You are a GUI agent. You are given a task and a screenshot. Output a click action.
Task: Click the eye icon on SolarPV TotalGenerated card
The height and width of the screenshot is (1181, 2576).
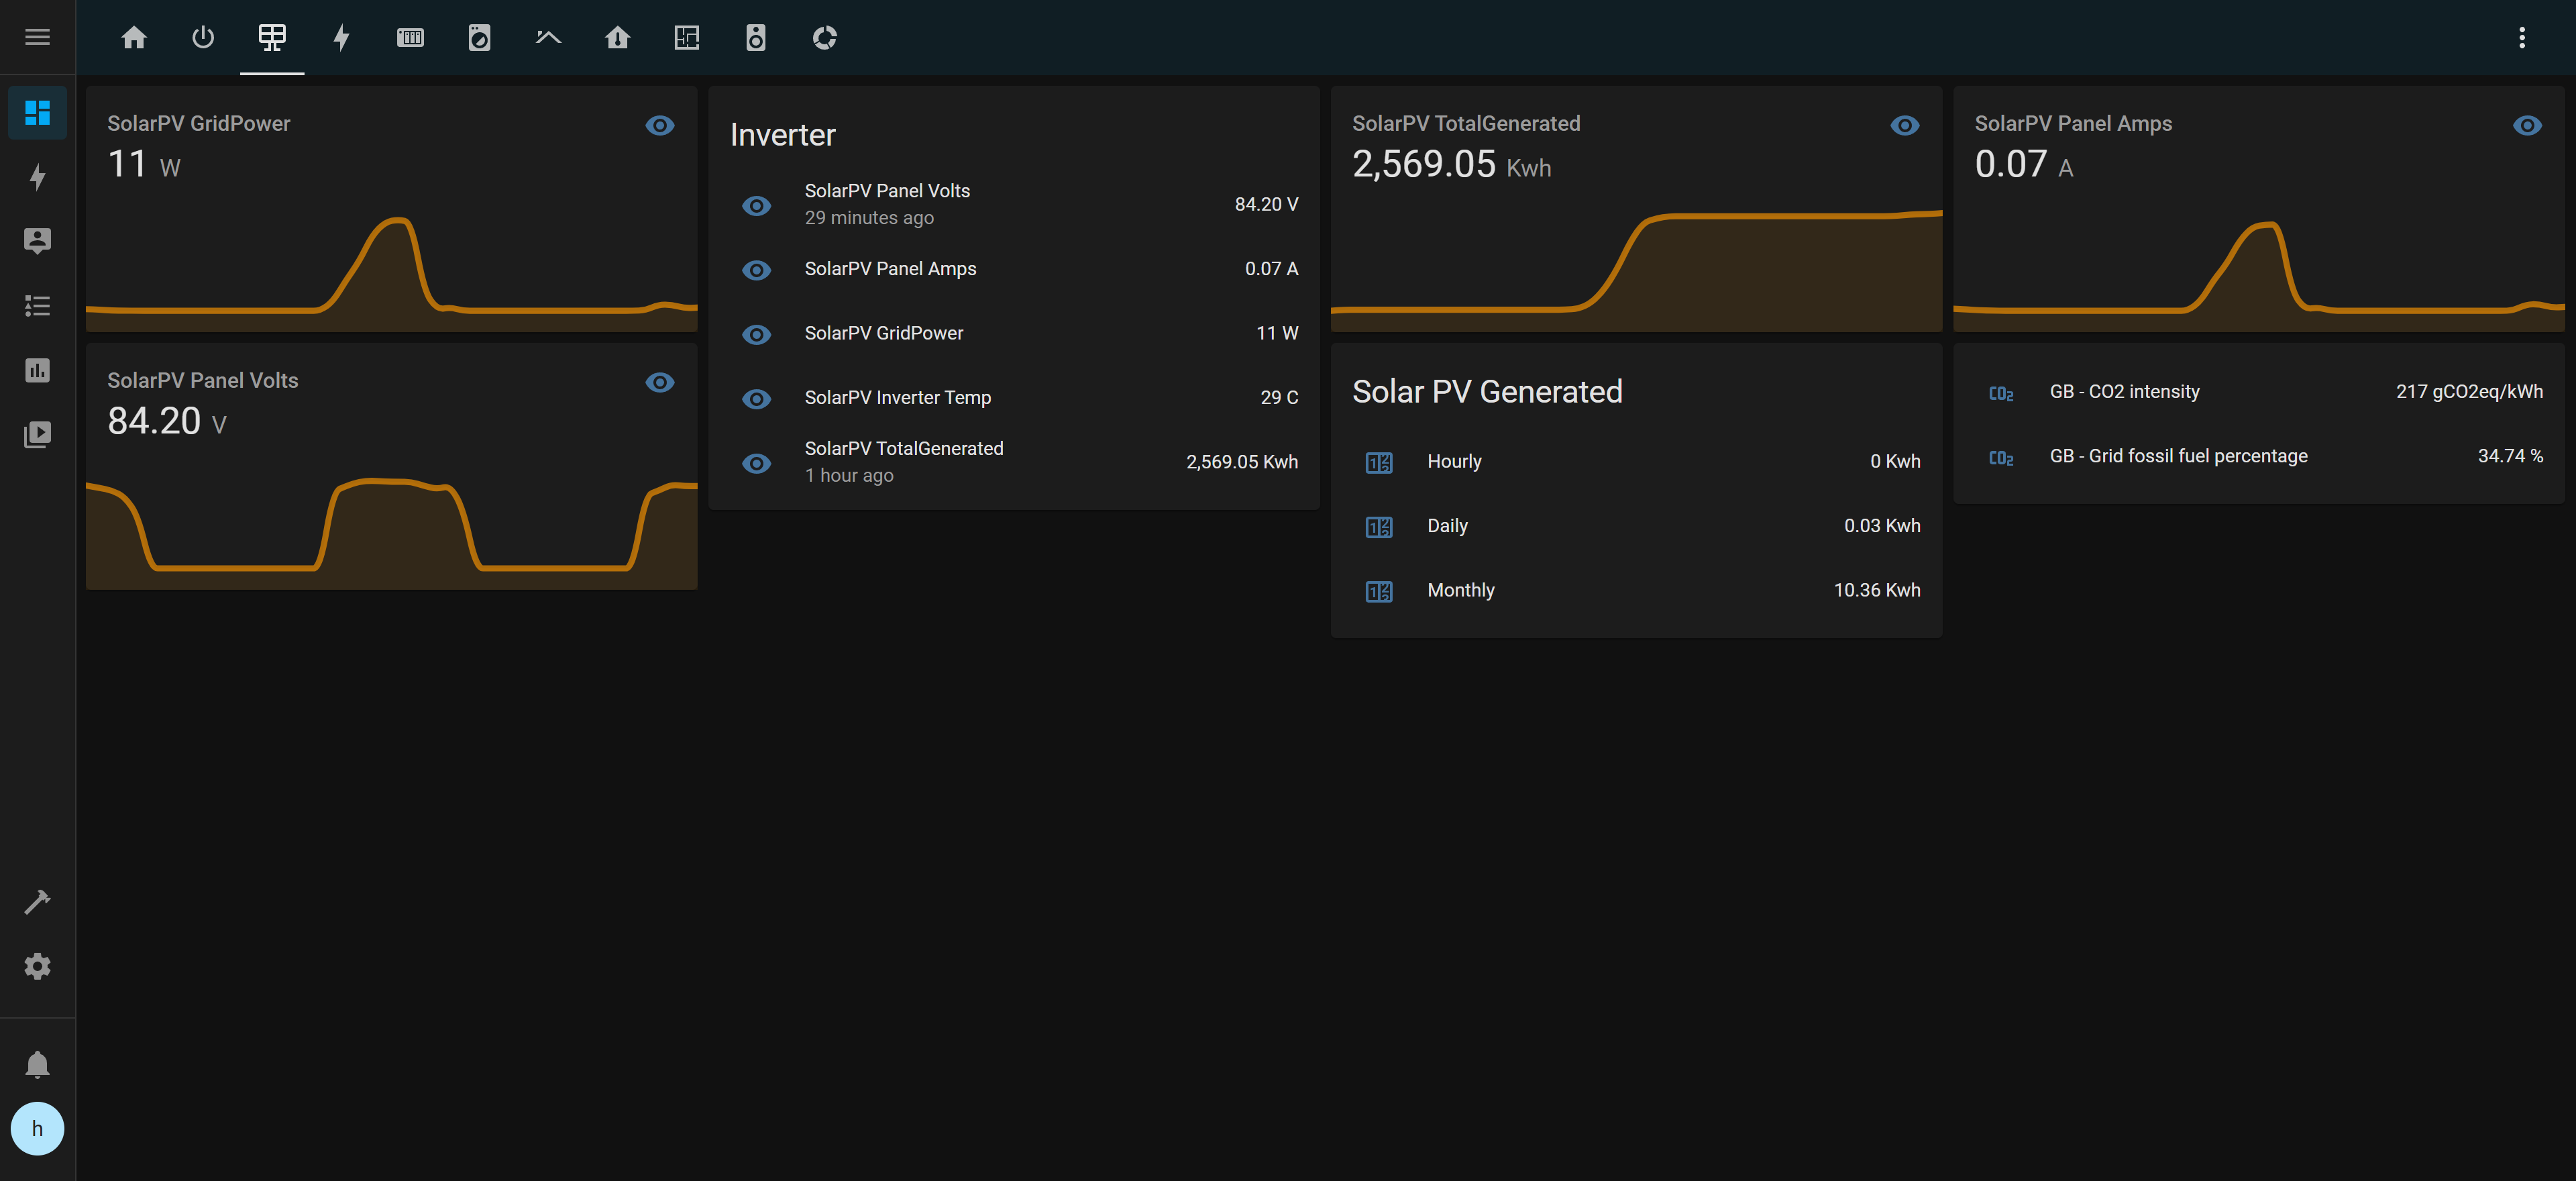tap(1904, 125)
